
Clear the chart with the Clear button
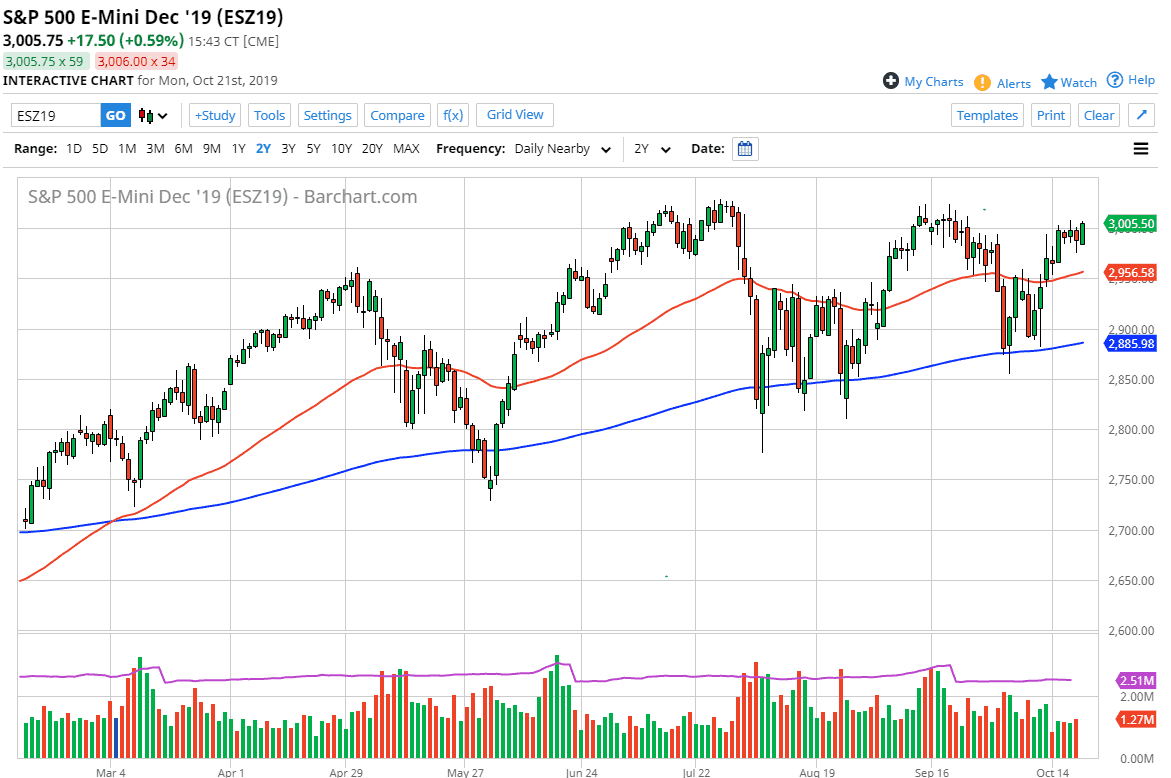[x=1098, y=115]
